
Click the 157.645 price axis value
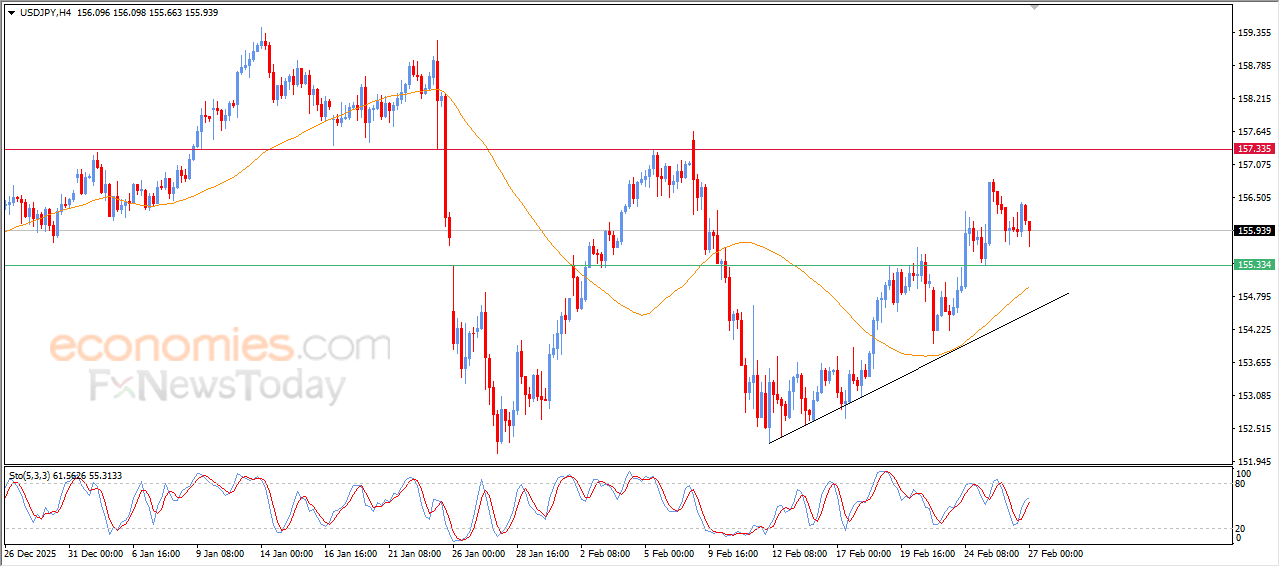point(1253,132)
